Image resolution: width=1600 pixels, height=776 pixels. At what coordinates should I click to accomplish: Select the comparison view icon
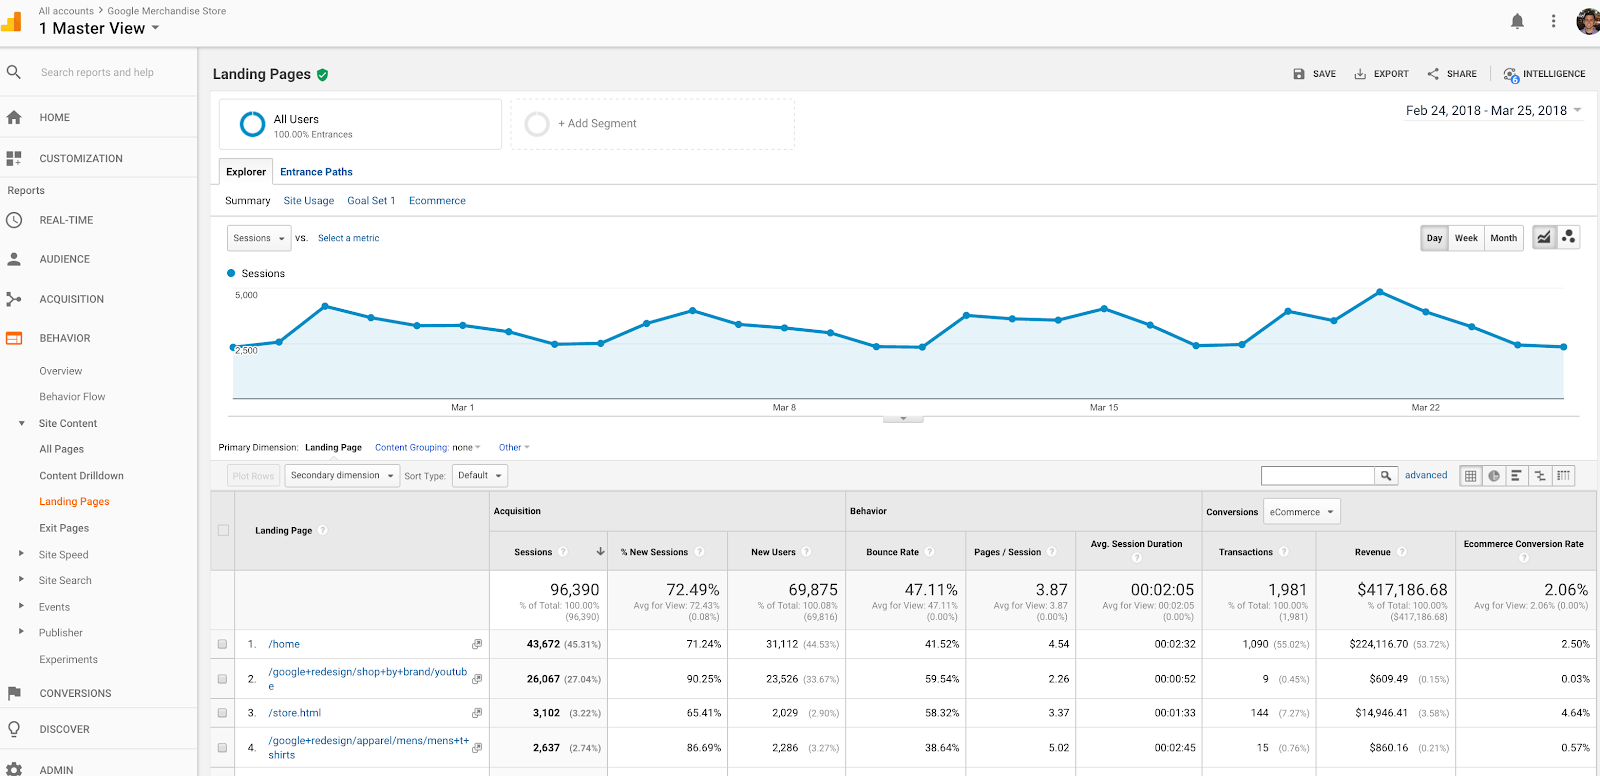(1540, 476)
